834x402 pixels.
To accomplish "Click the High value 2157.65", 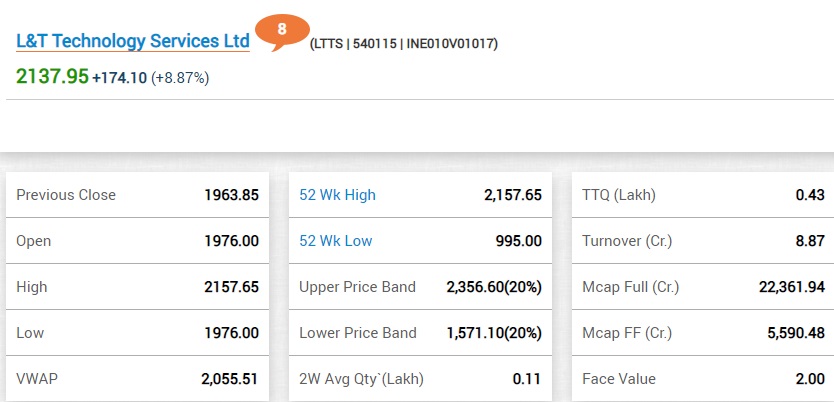I will click(x=231, y=287).
